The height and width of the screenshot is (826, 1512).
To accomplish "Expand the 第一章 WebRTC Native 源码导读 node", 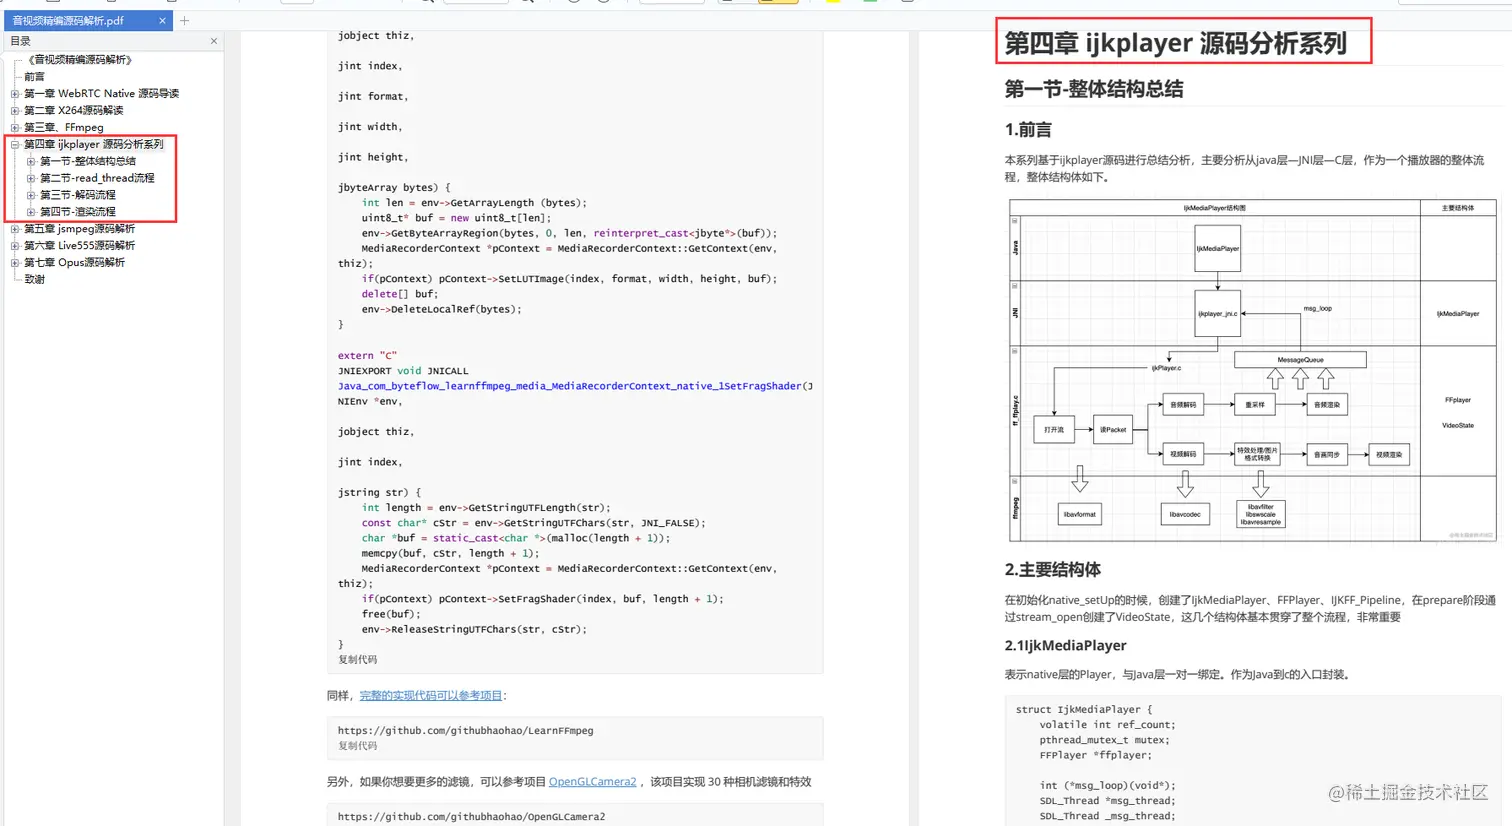I will (x=15, y=94).
